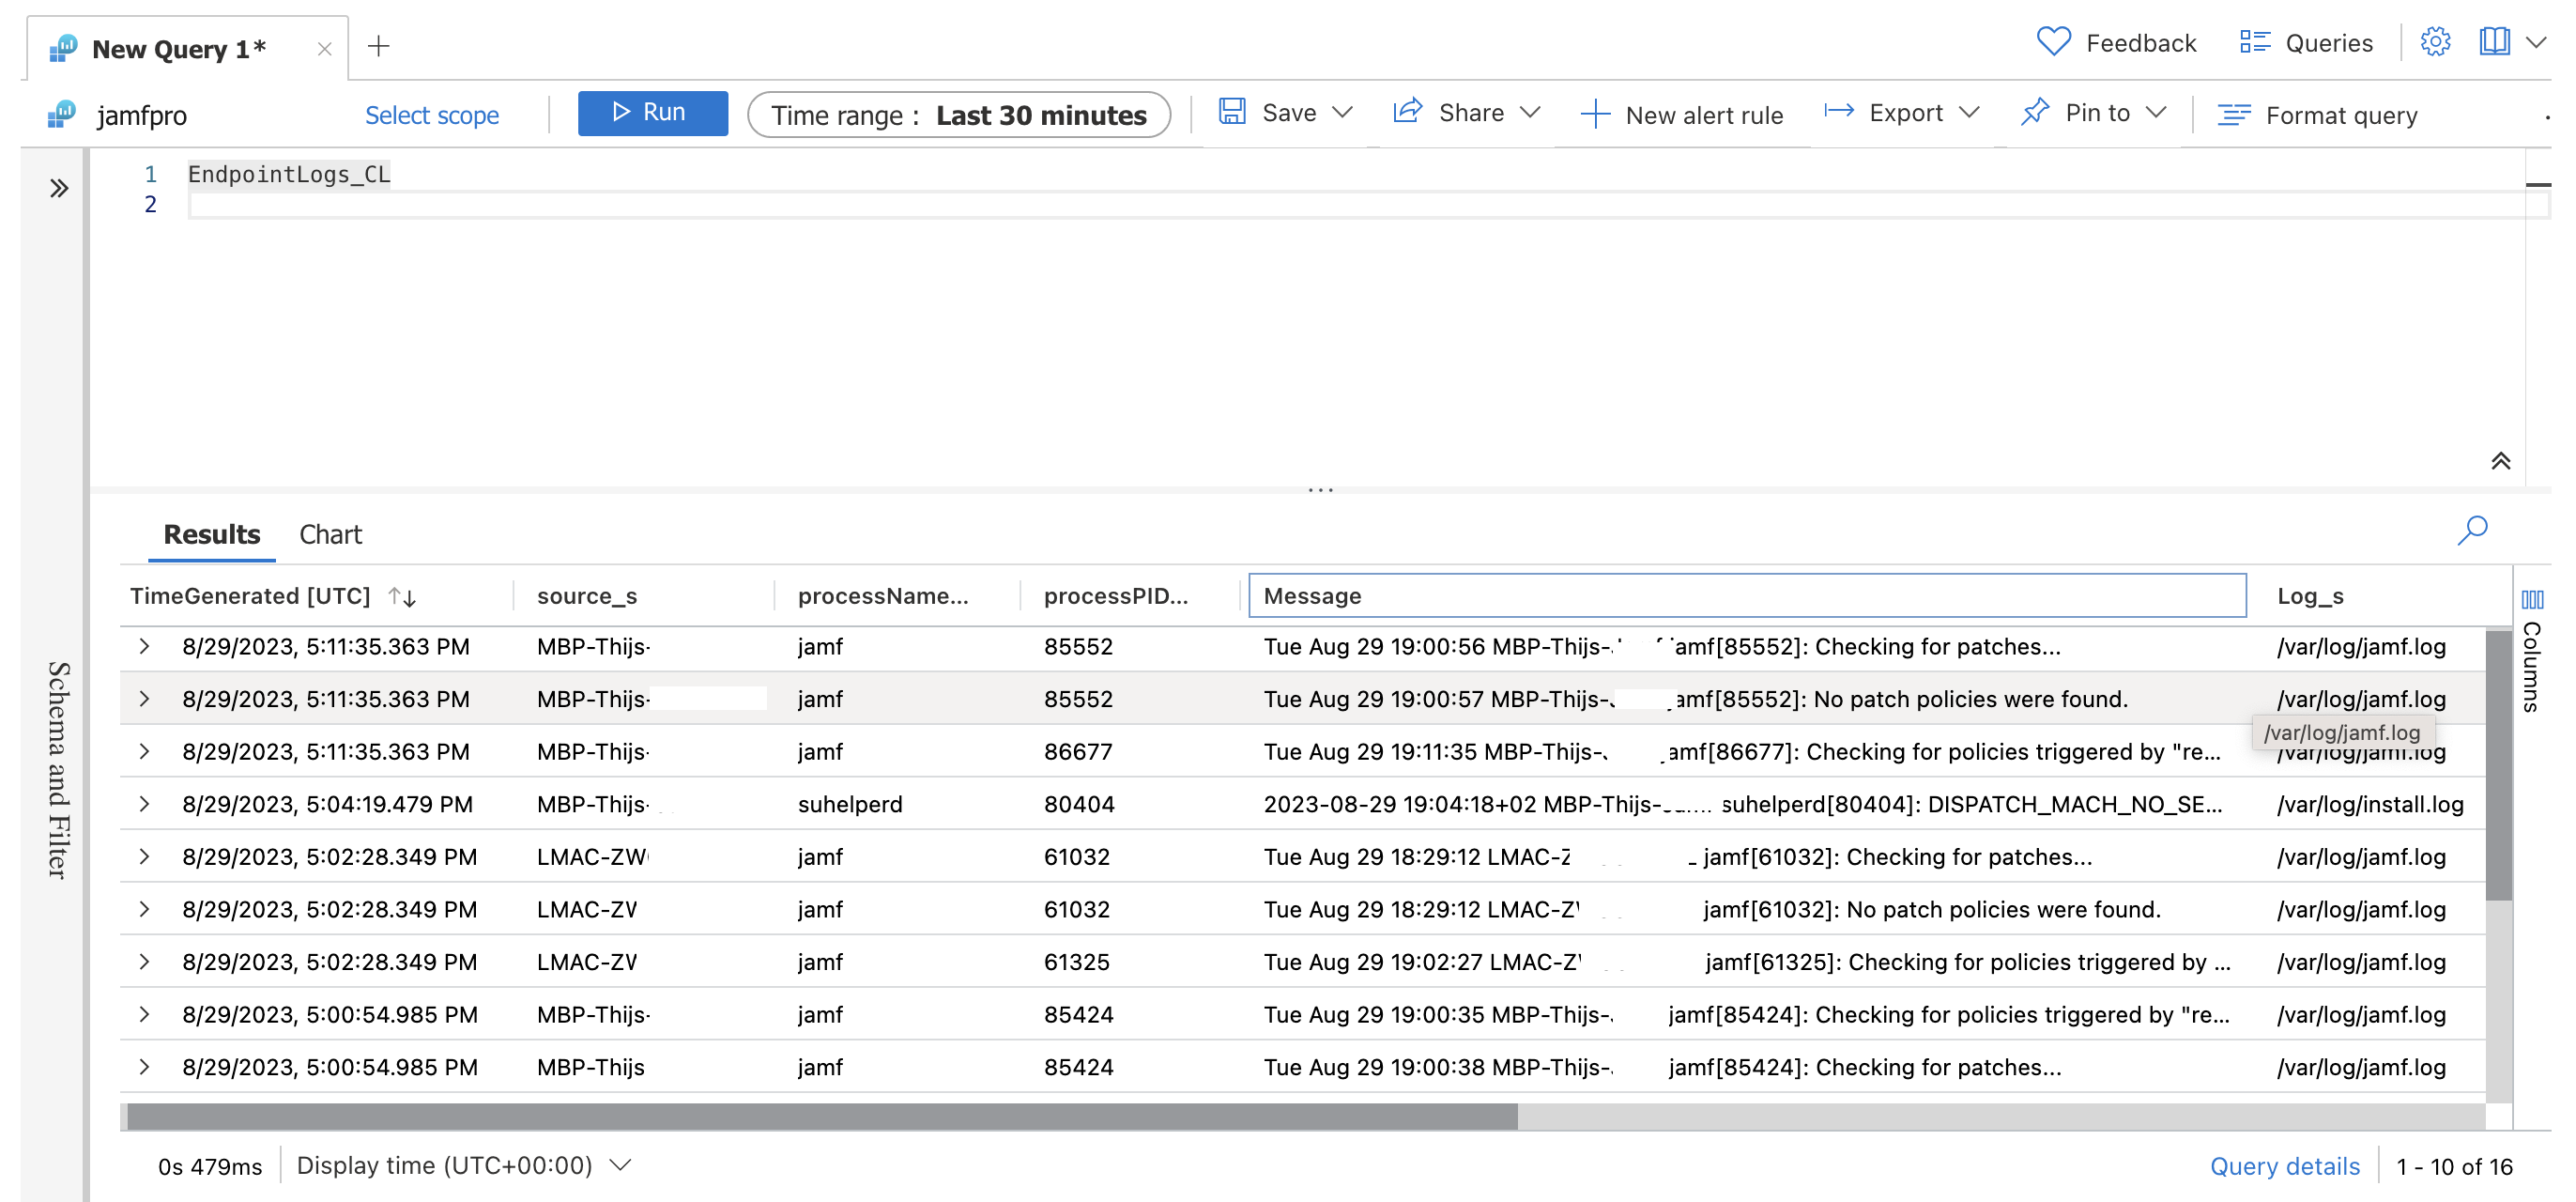Expand the Schema and Filter sidebar
The width and height of the screenshot is (2576, 1202).
59,188
